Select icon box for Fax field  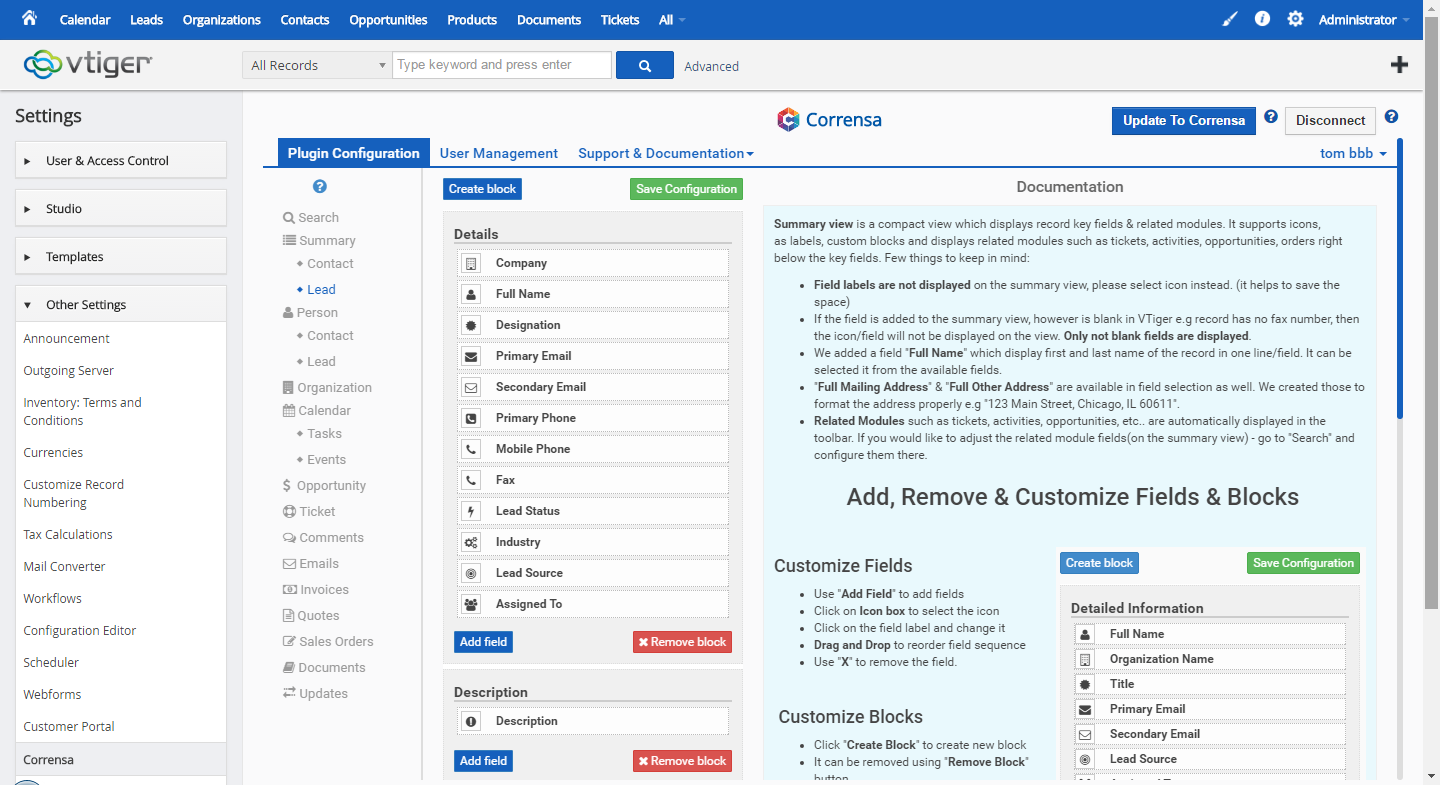[471, 480]
